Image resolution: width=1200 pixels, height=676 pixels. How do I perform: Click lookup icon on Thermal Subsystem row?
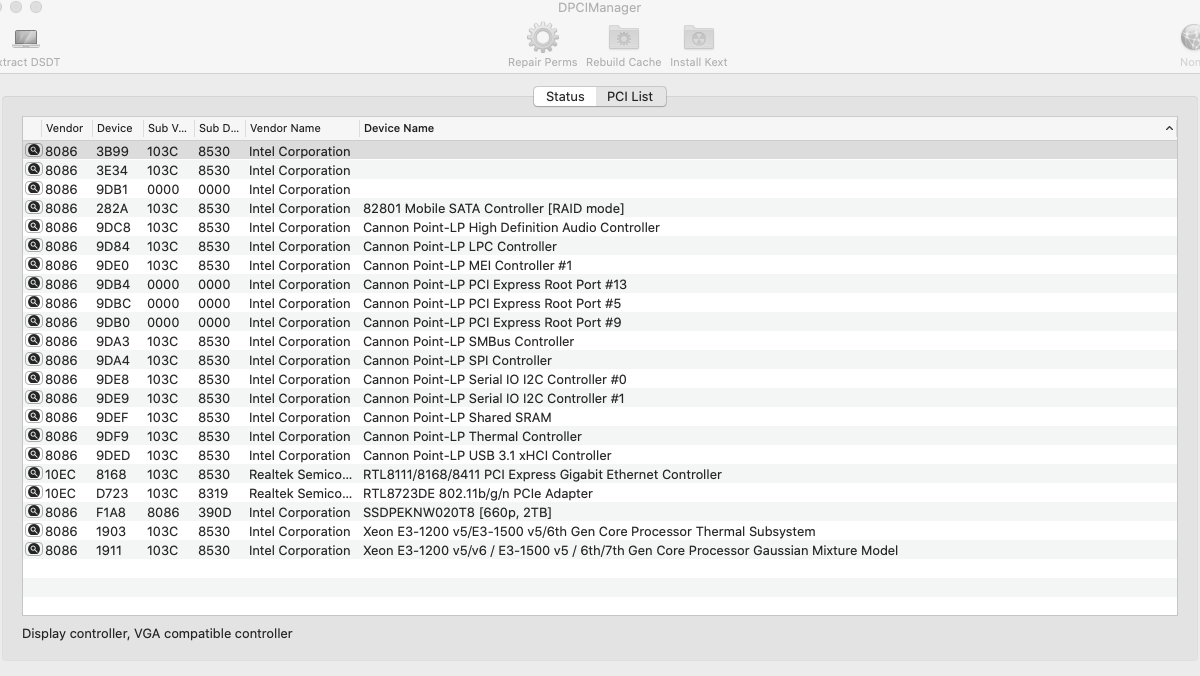coord(34,530)
